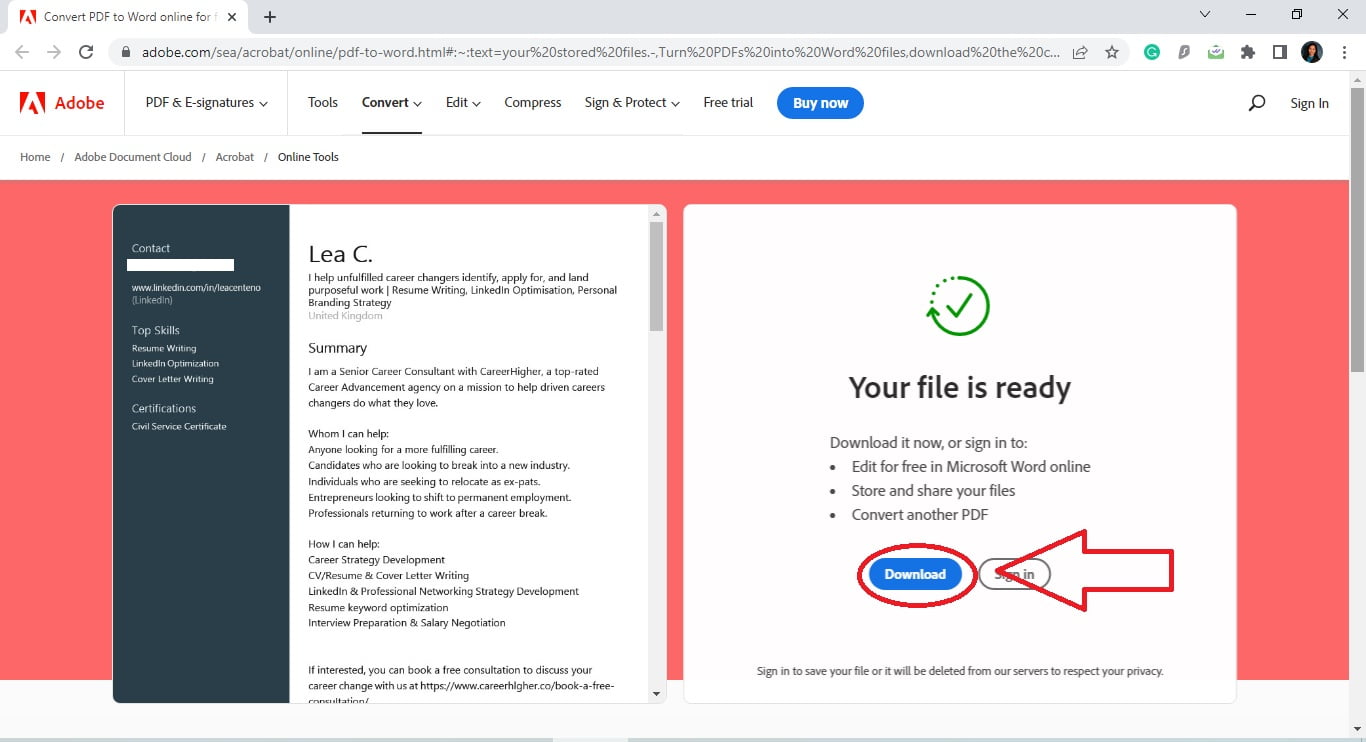Click the preview scrollbar up arrow

pyautogui.click(x=657, y=213)
